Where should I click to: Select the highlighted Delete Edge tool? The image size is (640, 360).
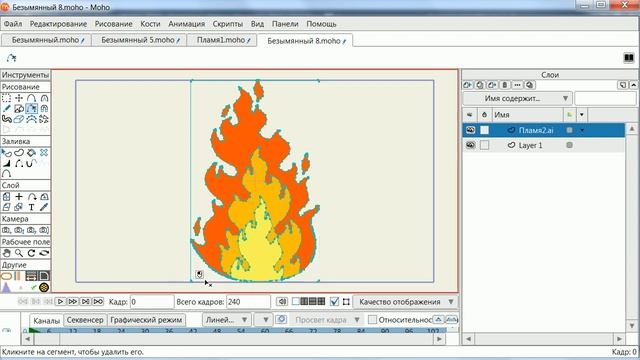pyautogui.click(x=31, y=109)
